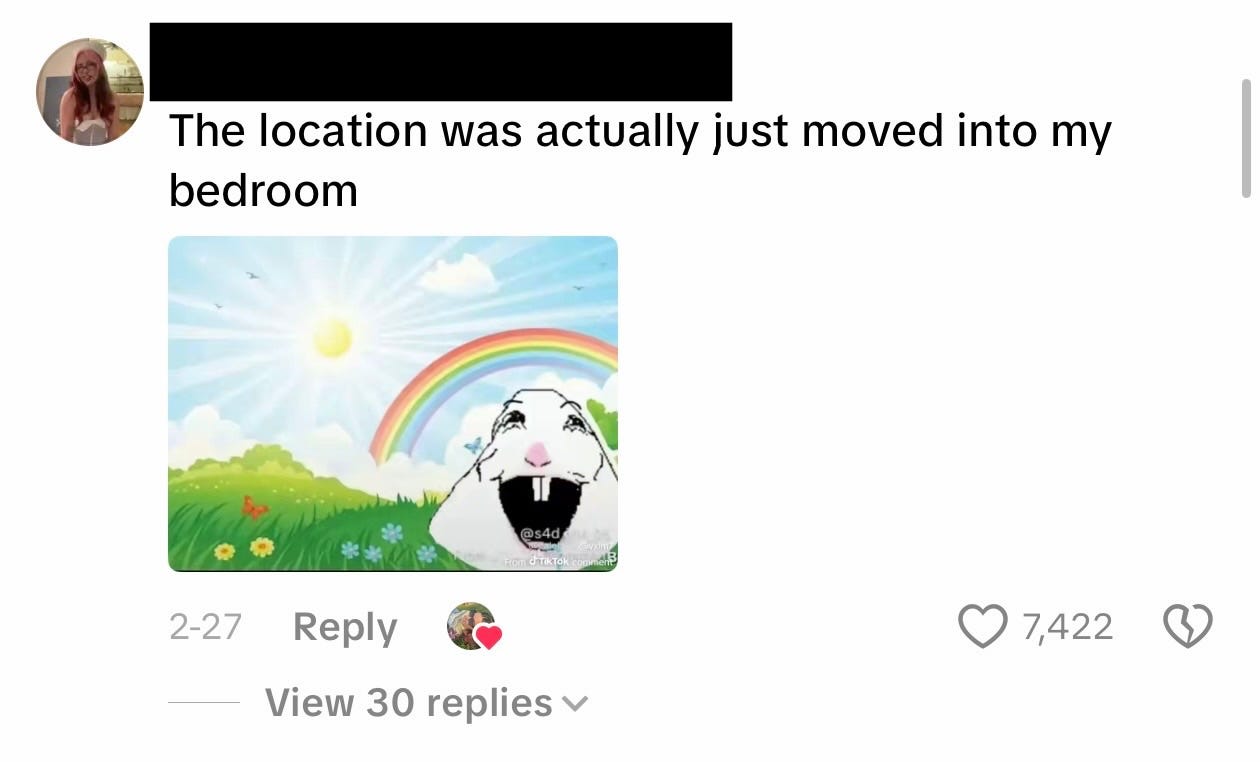Click the blacked-out username bar
1260x762 pixels.
440,61
